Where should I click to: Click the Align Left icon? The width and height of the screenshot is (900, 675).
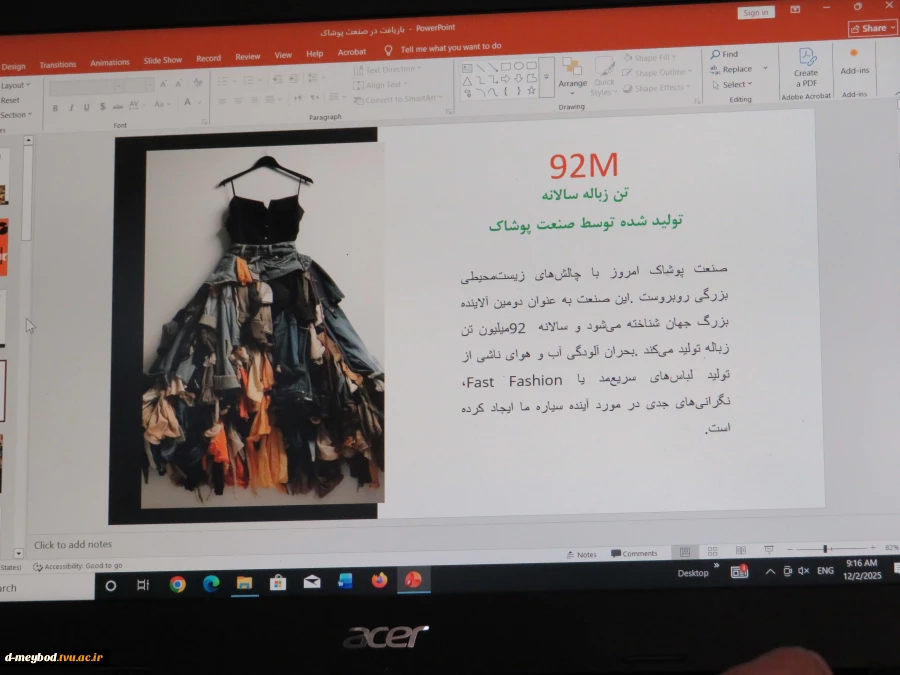click(x=223, y=102)
